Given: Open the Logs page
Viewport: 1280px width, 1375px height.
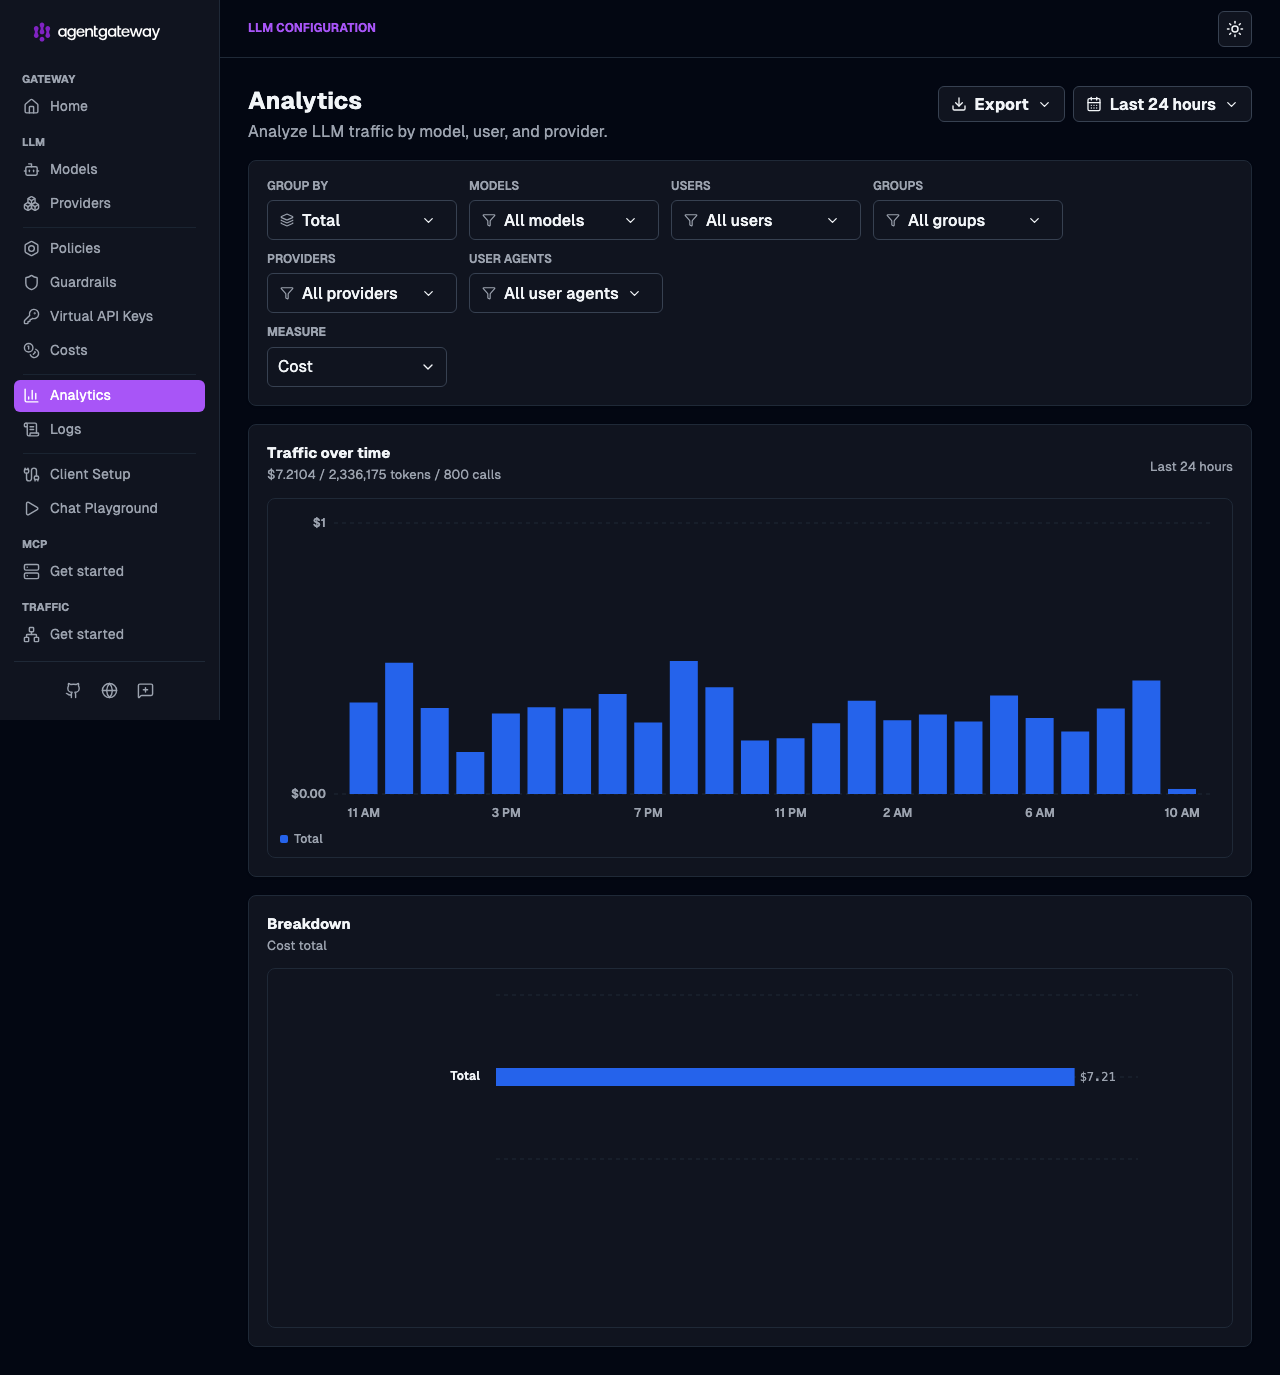Looking at the screenshot, I should pyautogui.click(x=110, y=429).
